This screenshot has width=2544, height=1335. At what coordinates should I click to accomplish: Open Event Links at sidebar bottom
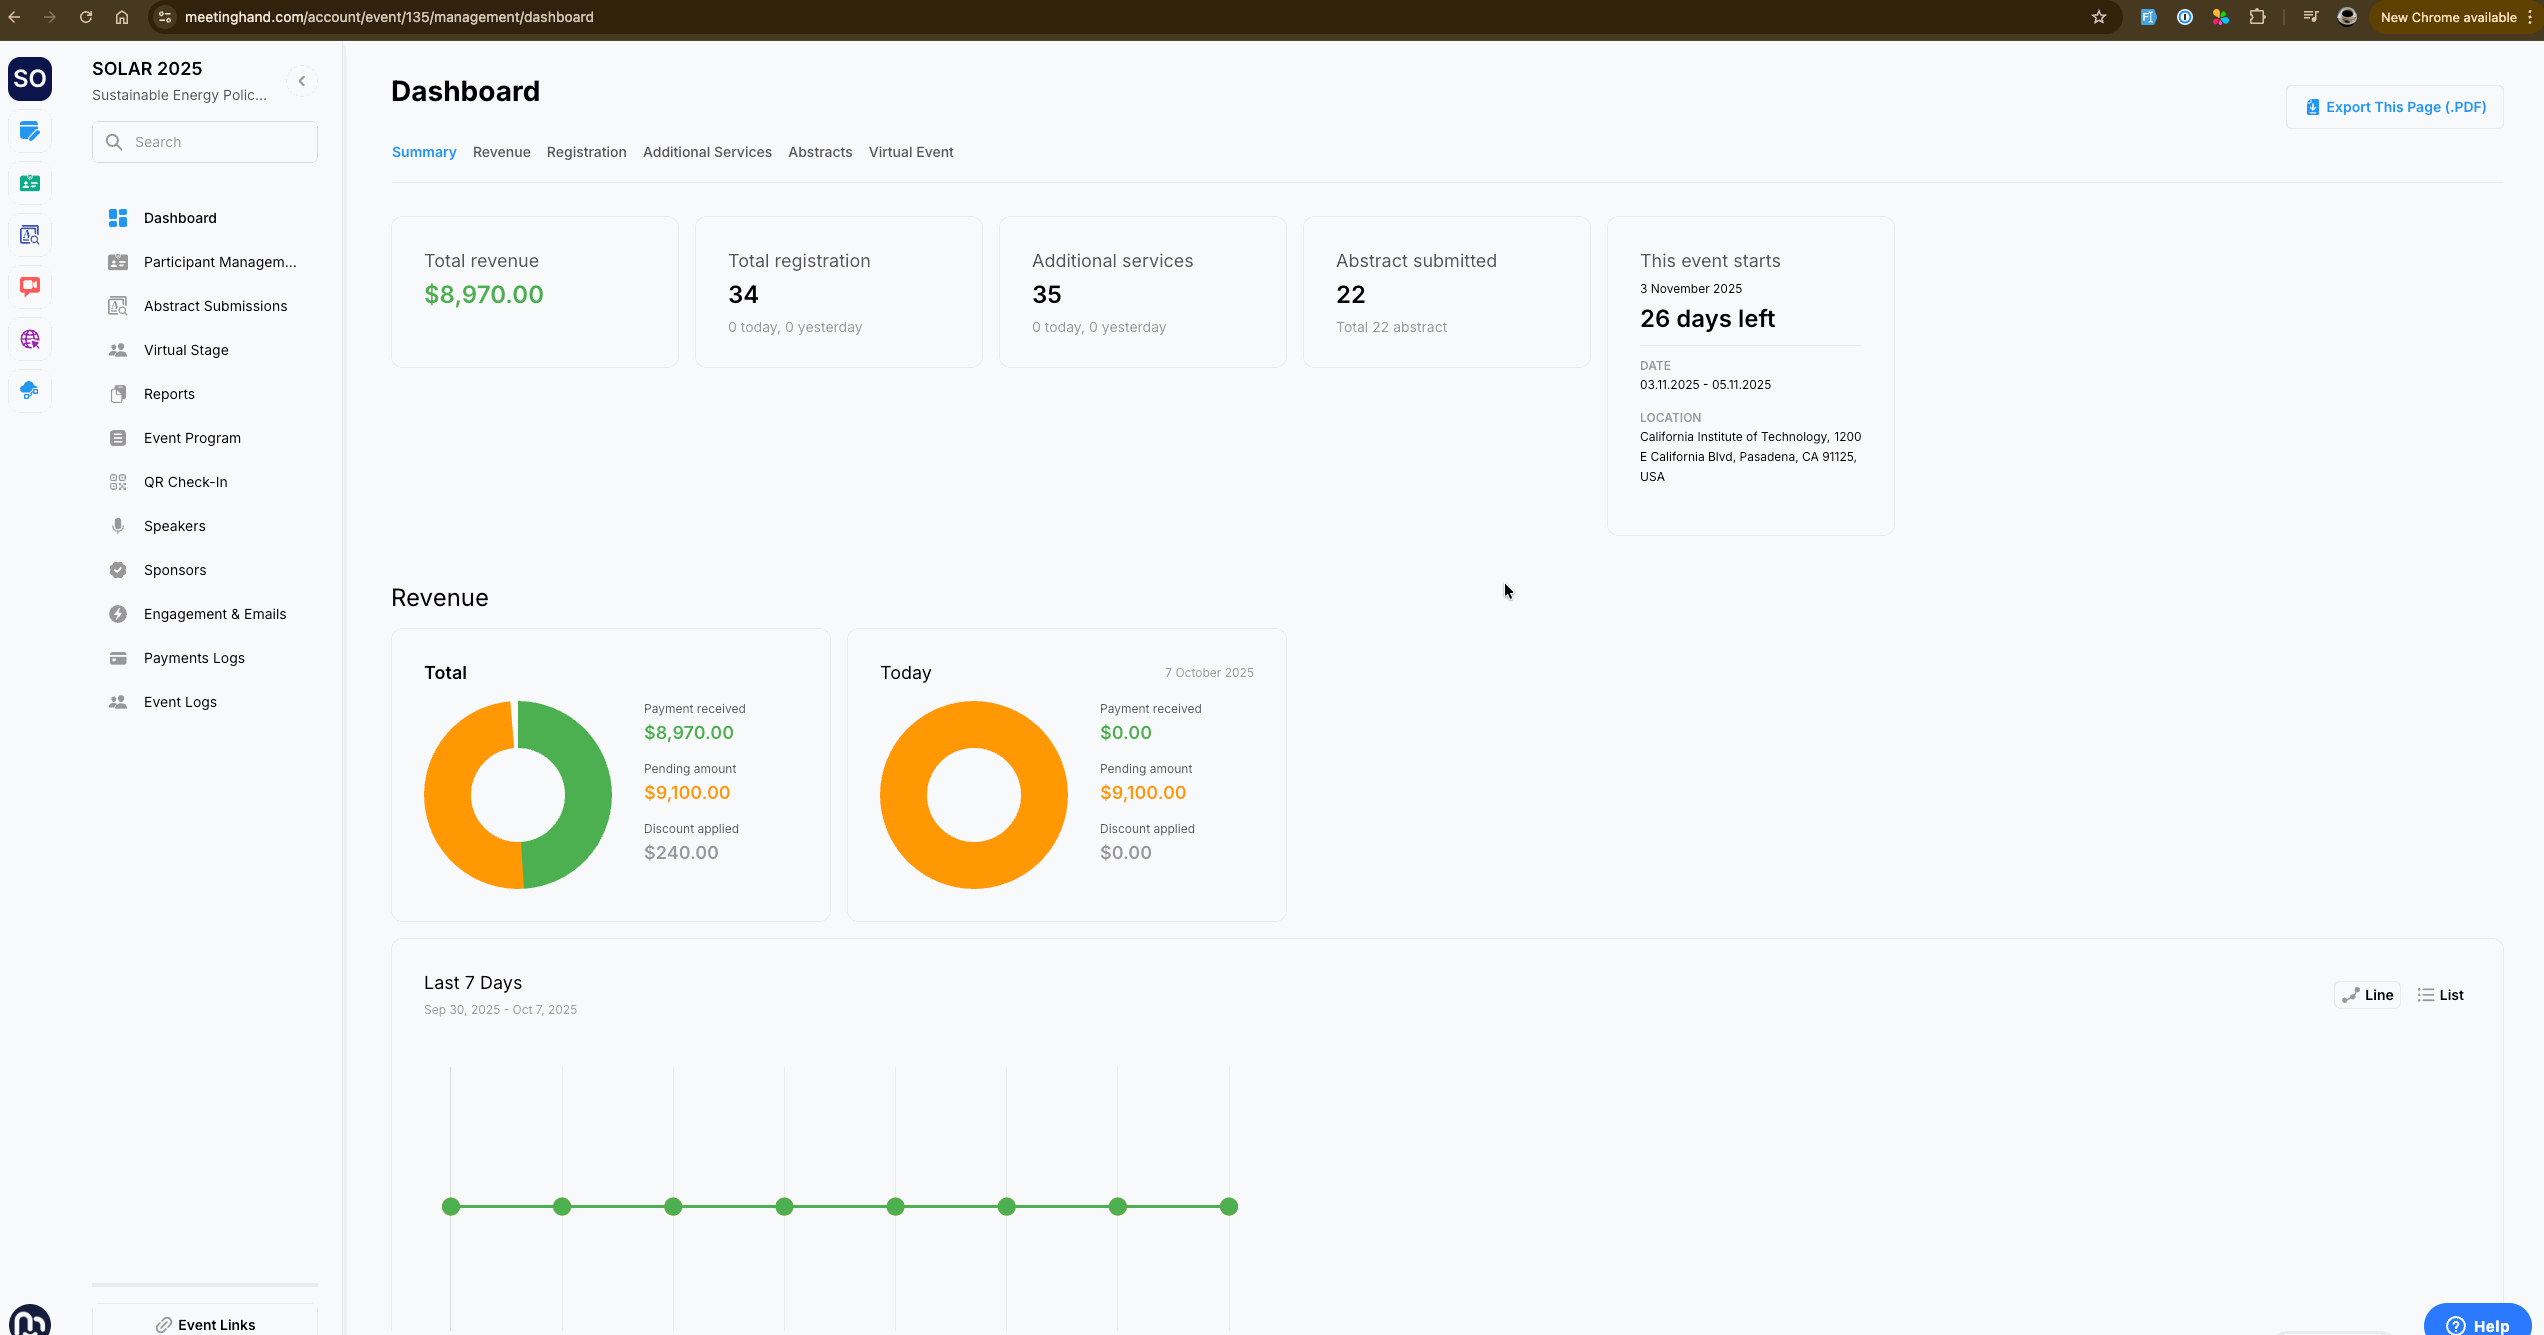[205, 1324]
